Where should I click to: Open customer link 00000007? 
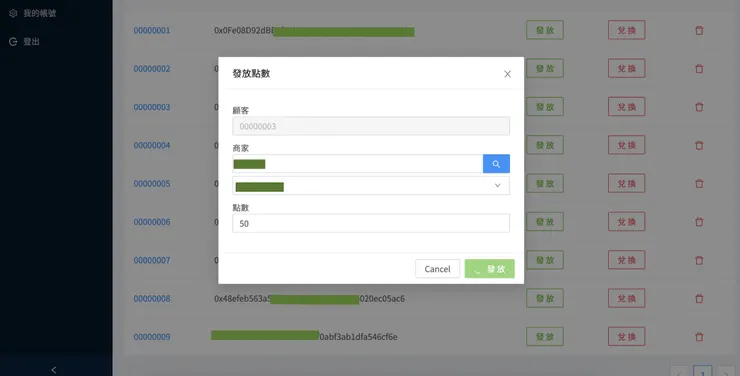[152, 260]
